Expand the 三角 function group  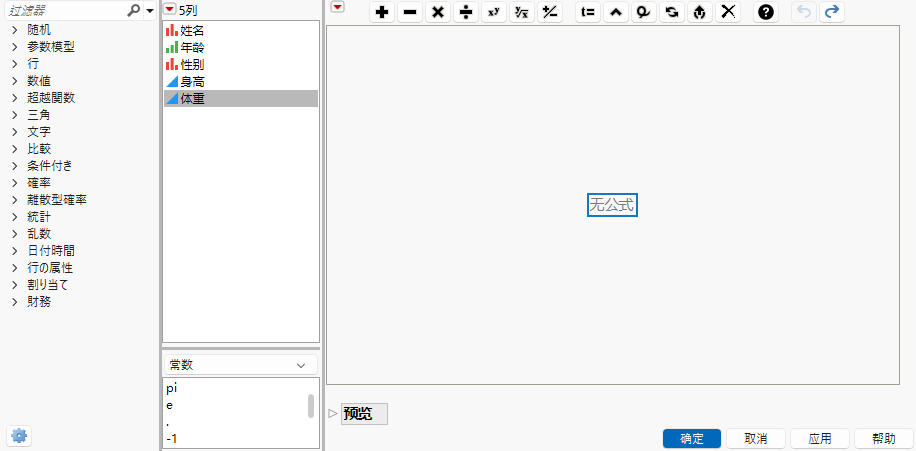(x=15, y=115)
